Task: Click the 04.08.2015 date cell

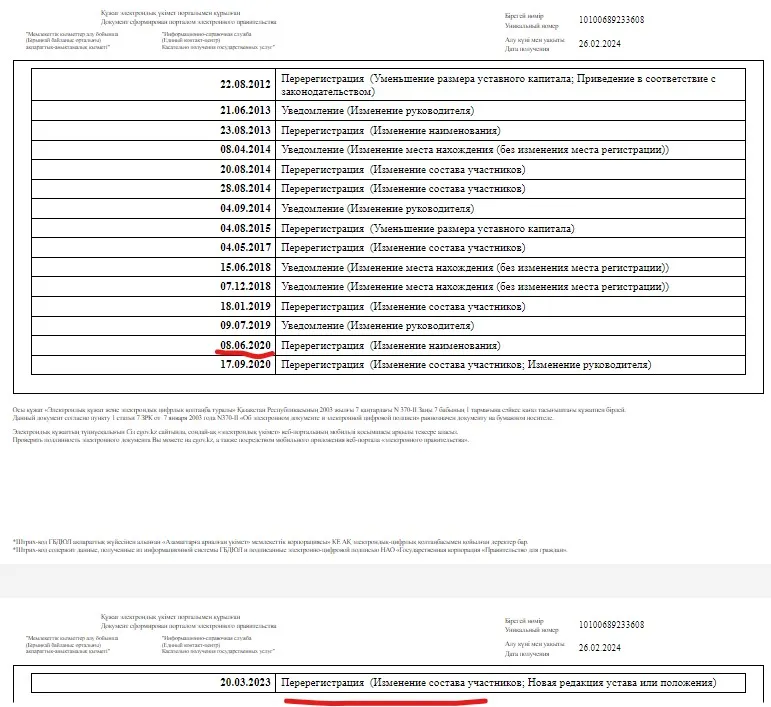Action: 246,228
